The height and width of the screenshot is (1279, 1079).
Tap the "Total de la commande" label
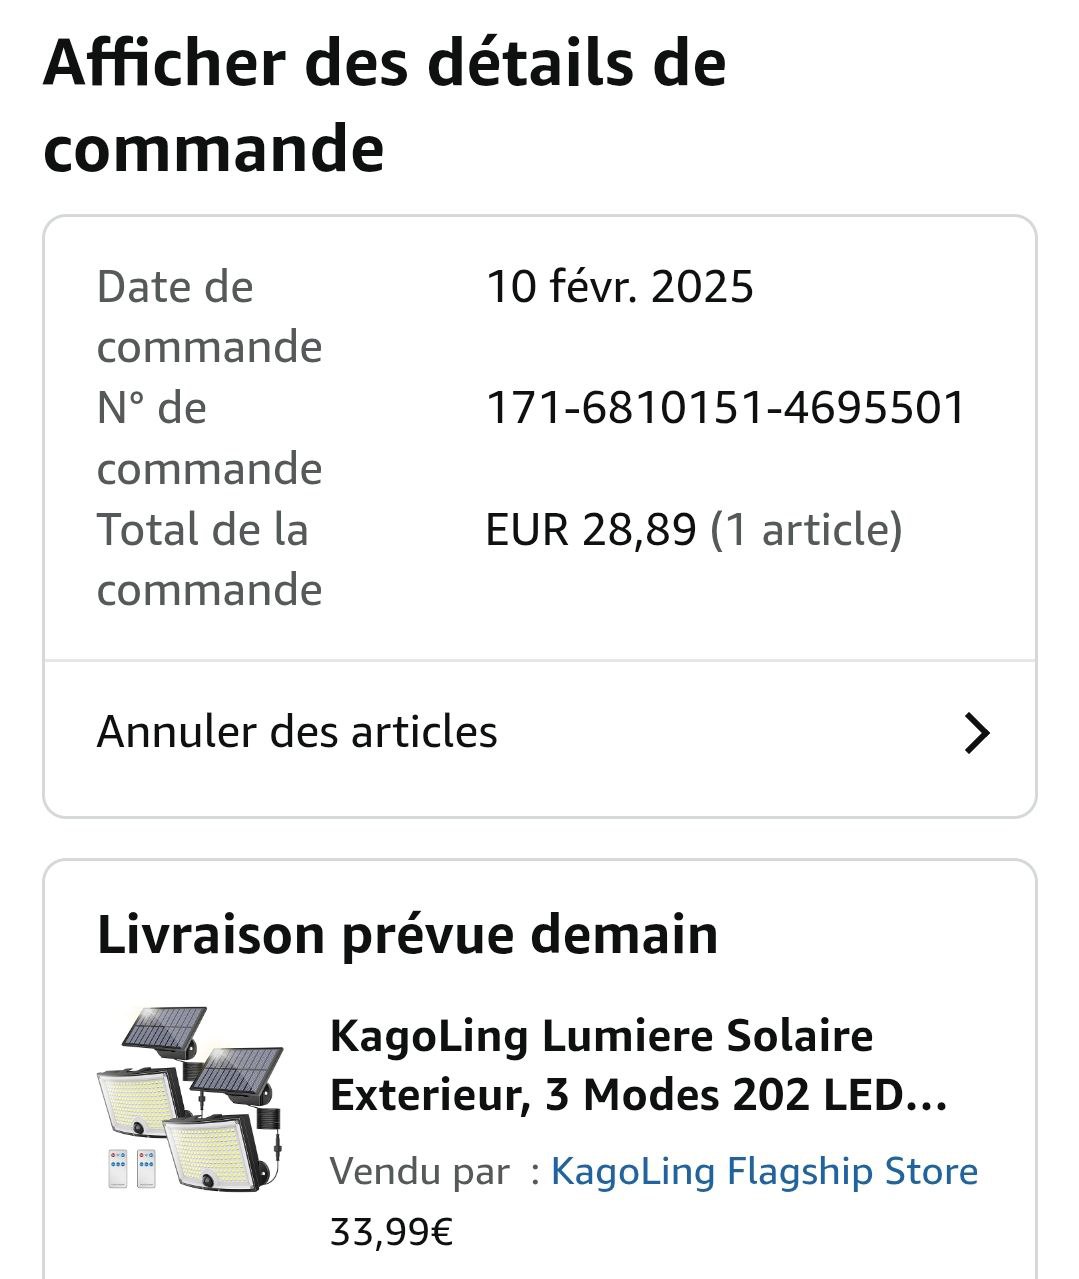click(209, 559)
